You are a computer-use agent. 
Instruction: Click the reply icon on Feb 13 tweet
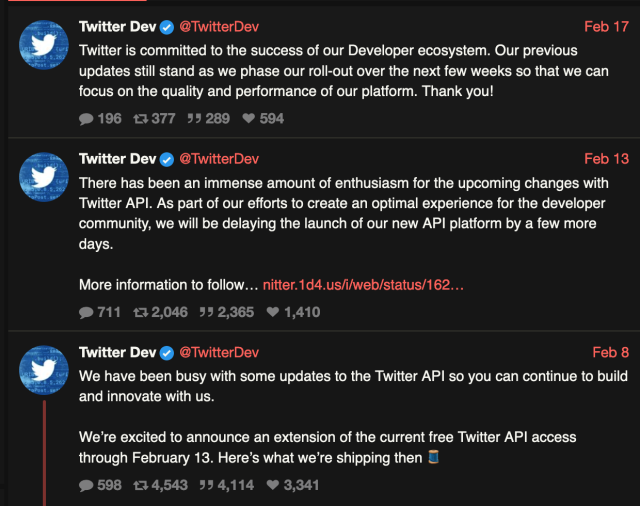(x=86, y=312)
